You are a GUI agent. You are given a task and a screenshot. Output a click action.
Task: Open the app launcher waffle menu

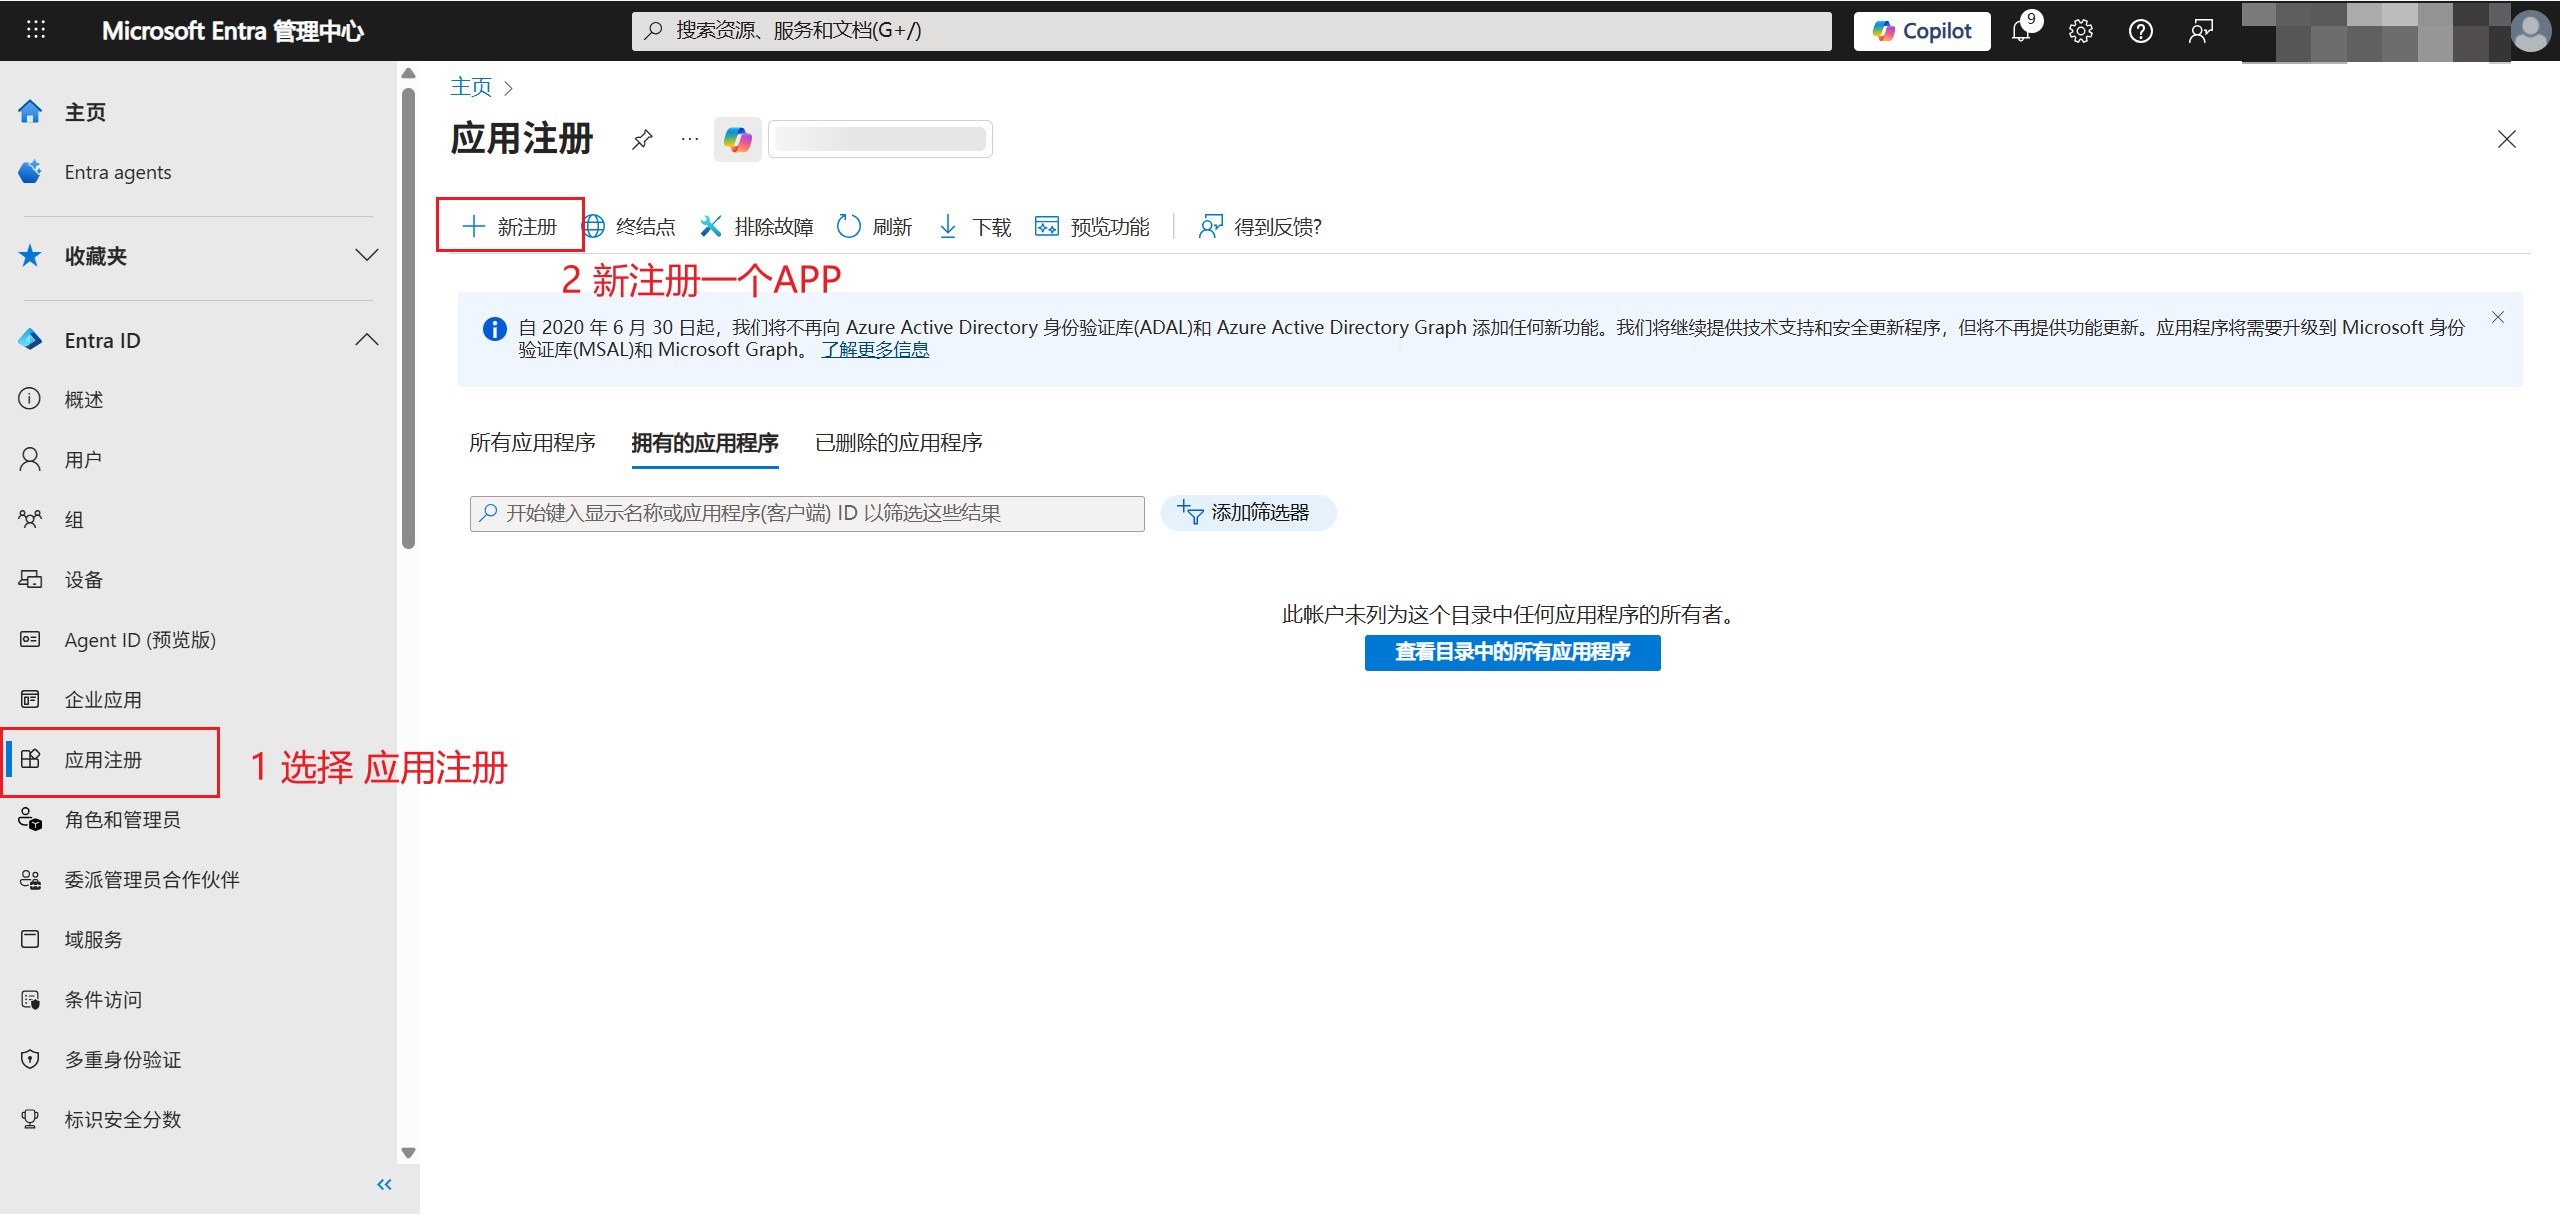point(36,30)
